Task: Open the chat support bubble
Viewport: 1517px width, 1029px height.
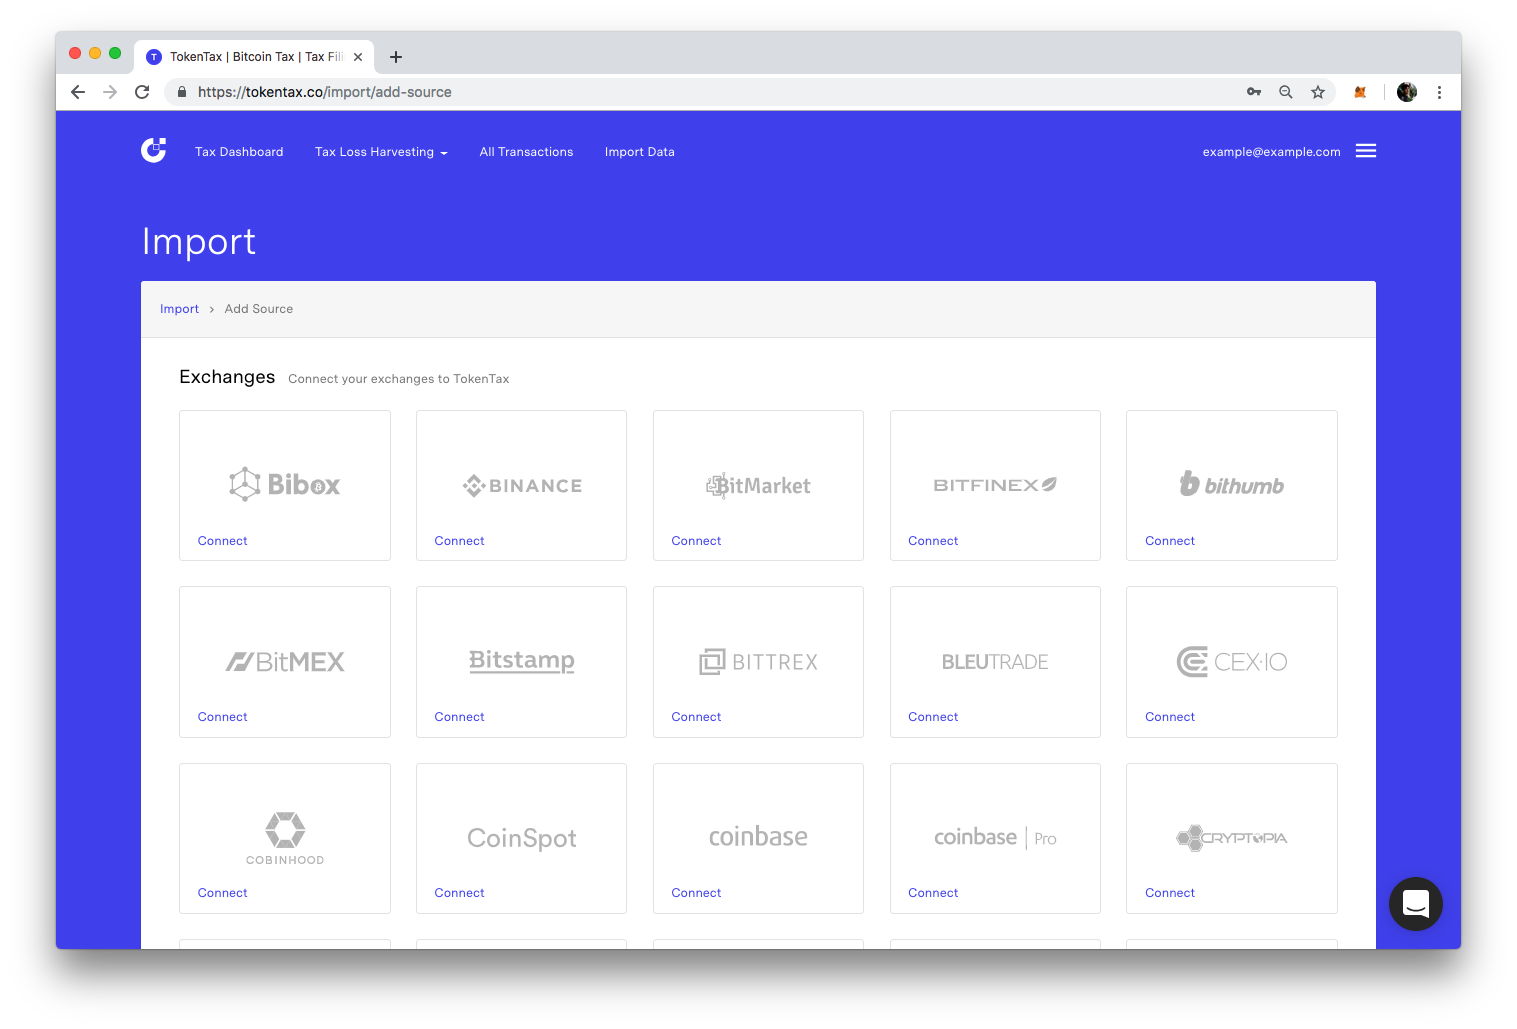Action: coord(1415,904)
